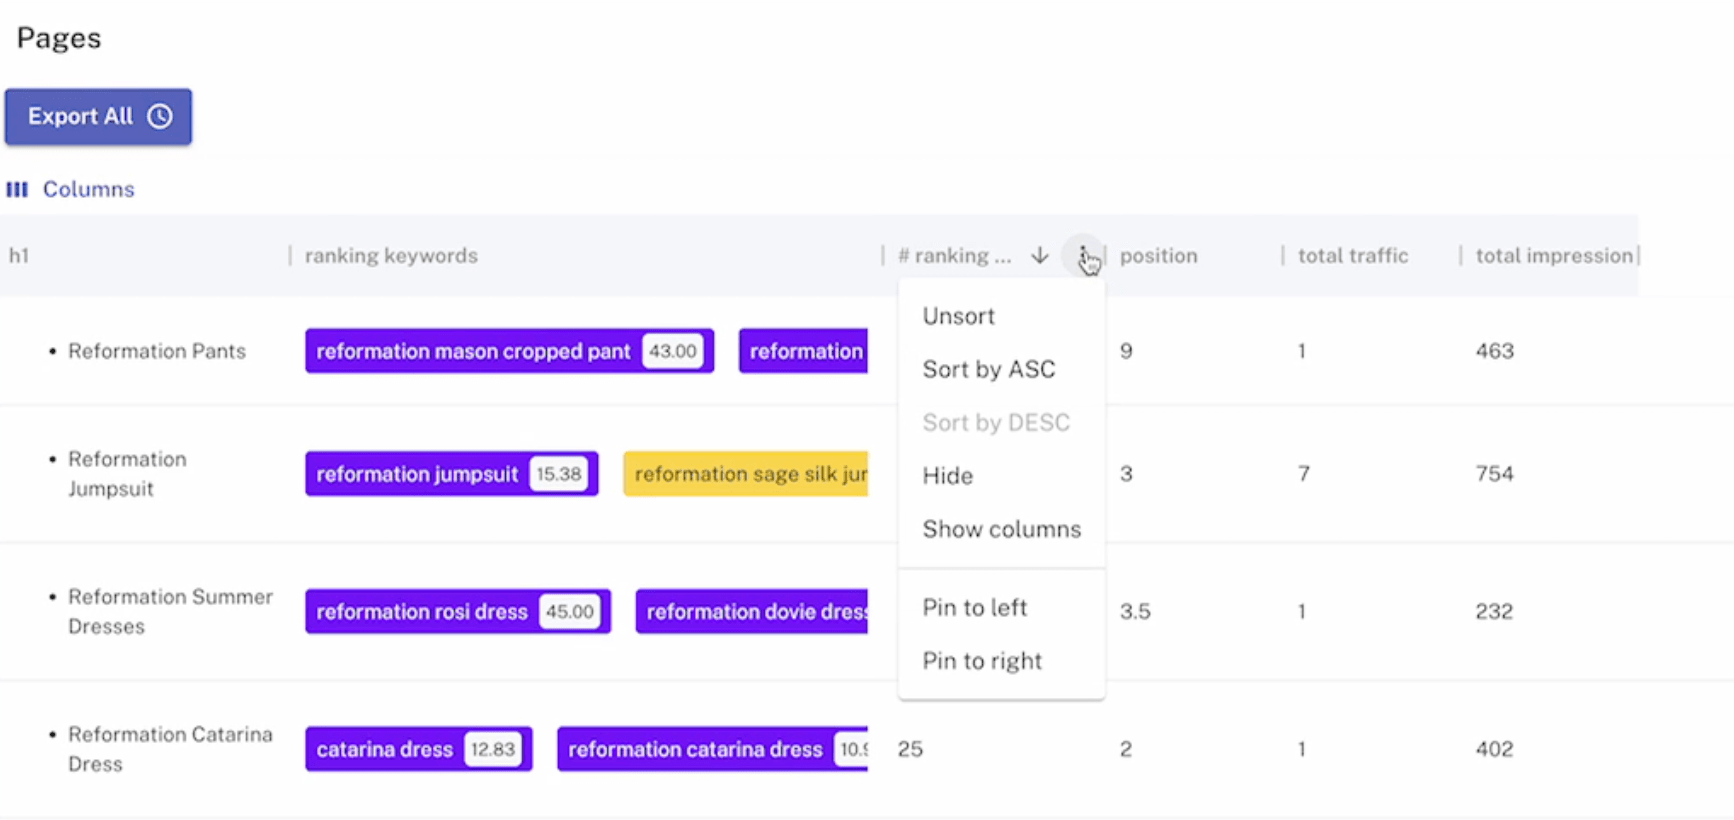Click the total traffic column header
The width and height of the screenshot is (1734, 820).
1353,256
